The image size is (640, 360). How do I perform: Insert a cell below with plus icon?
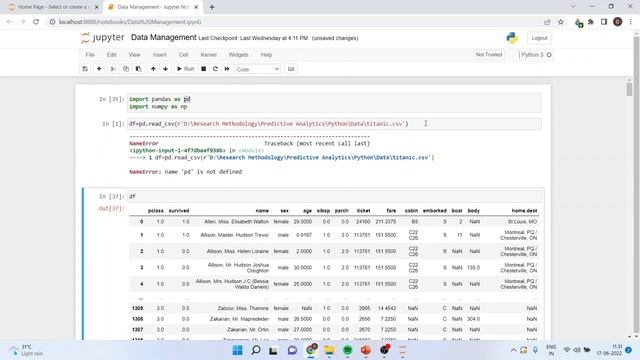pos(99,69)
